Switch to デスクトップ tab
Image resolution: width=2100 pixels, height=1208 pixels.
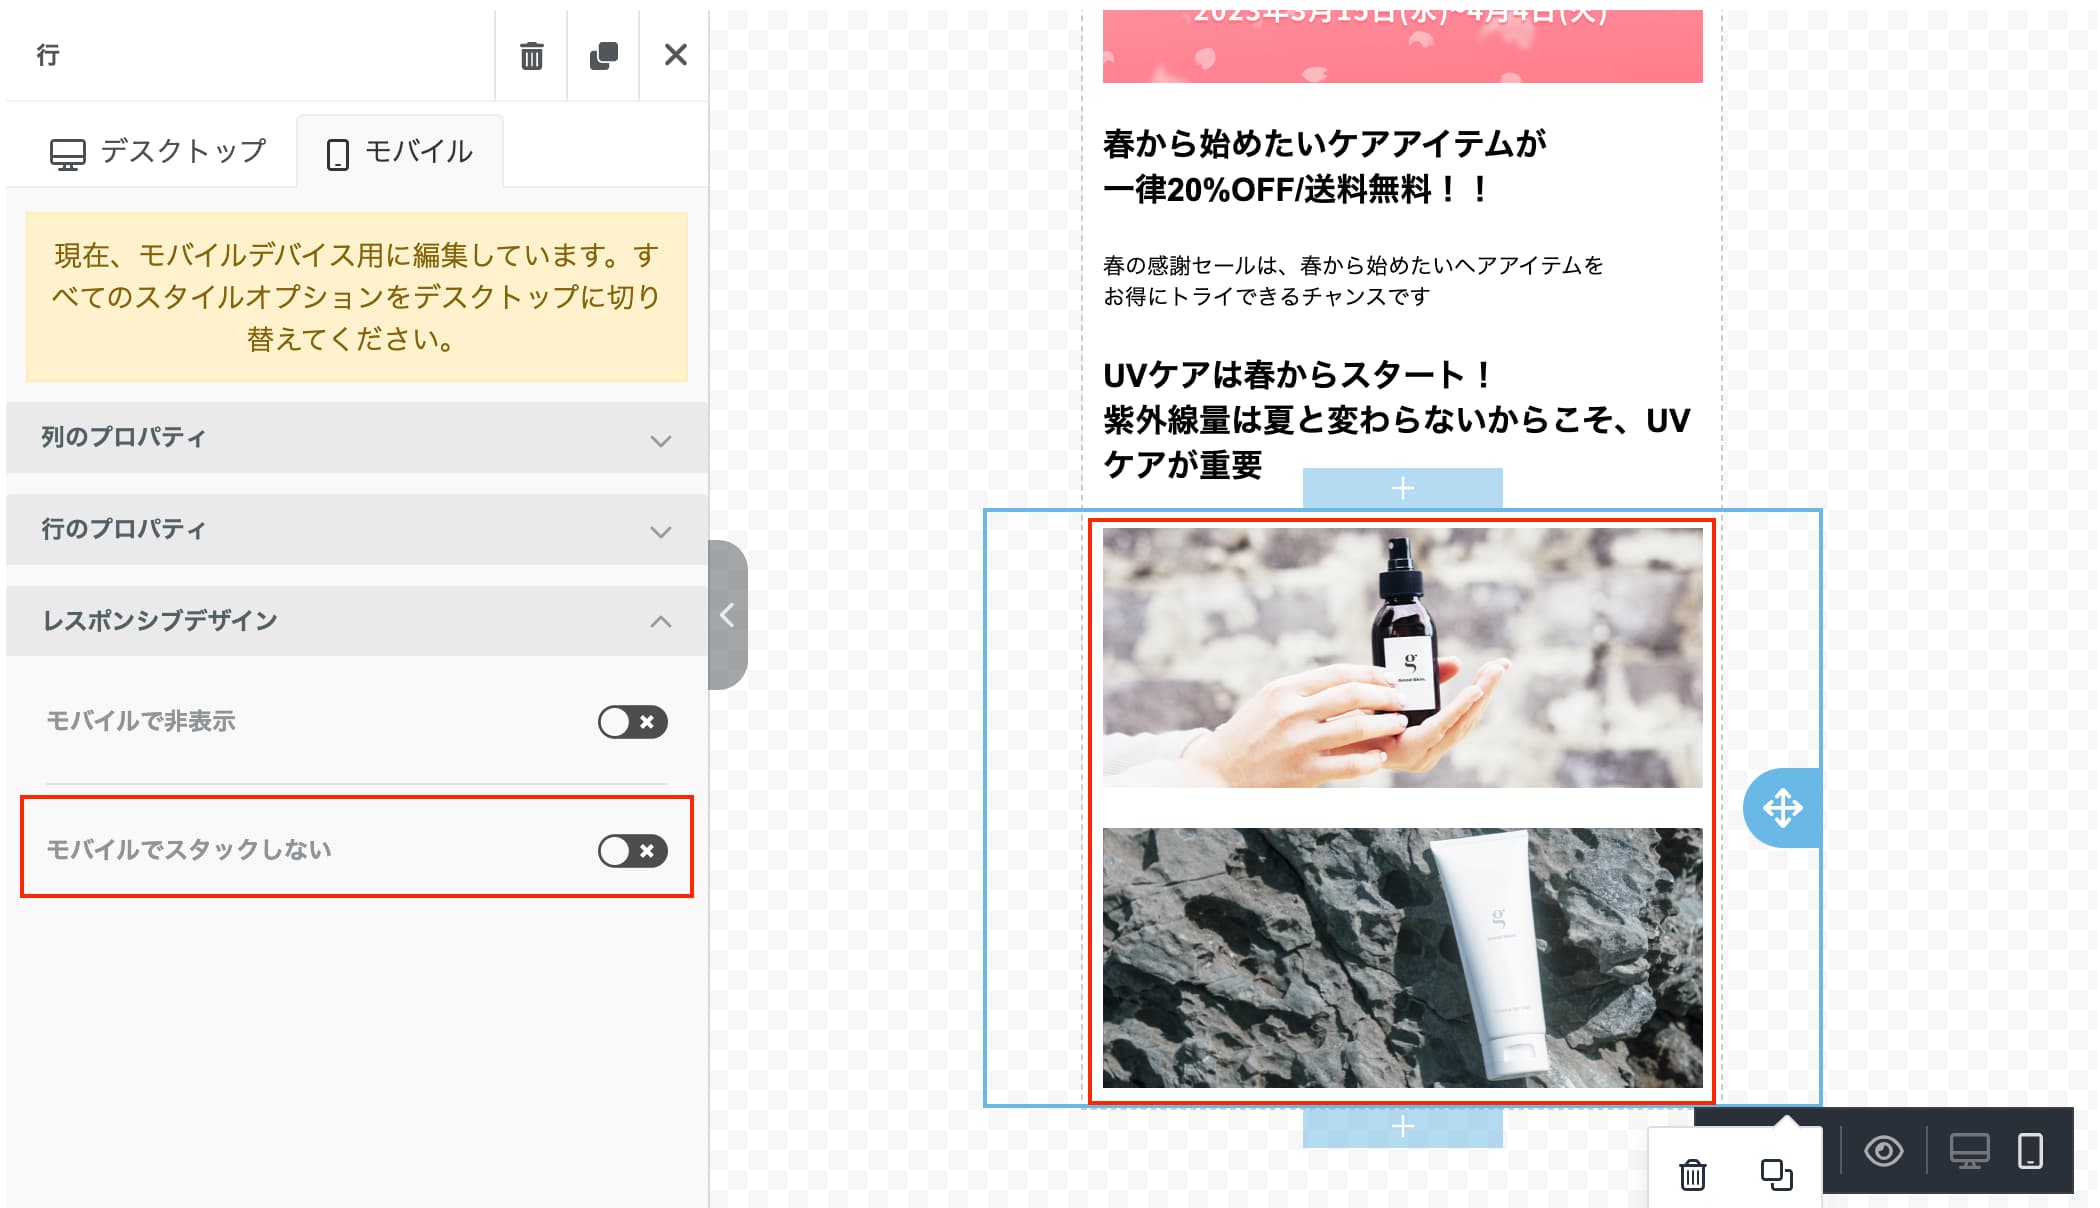[159, 152]
